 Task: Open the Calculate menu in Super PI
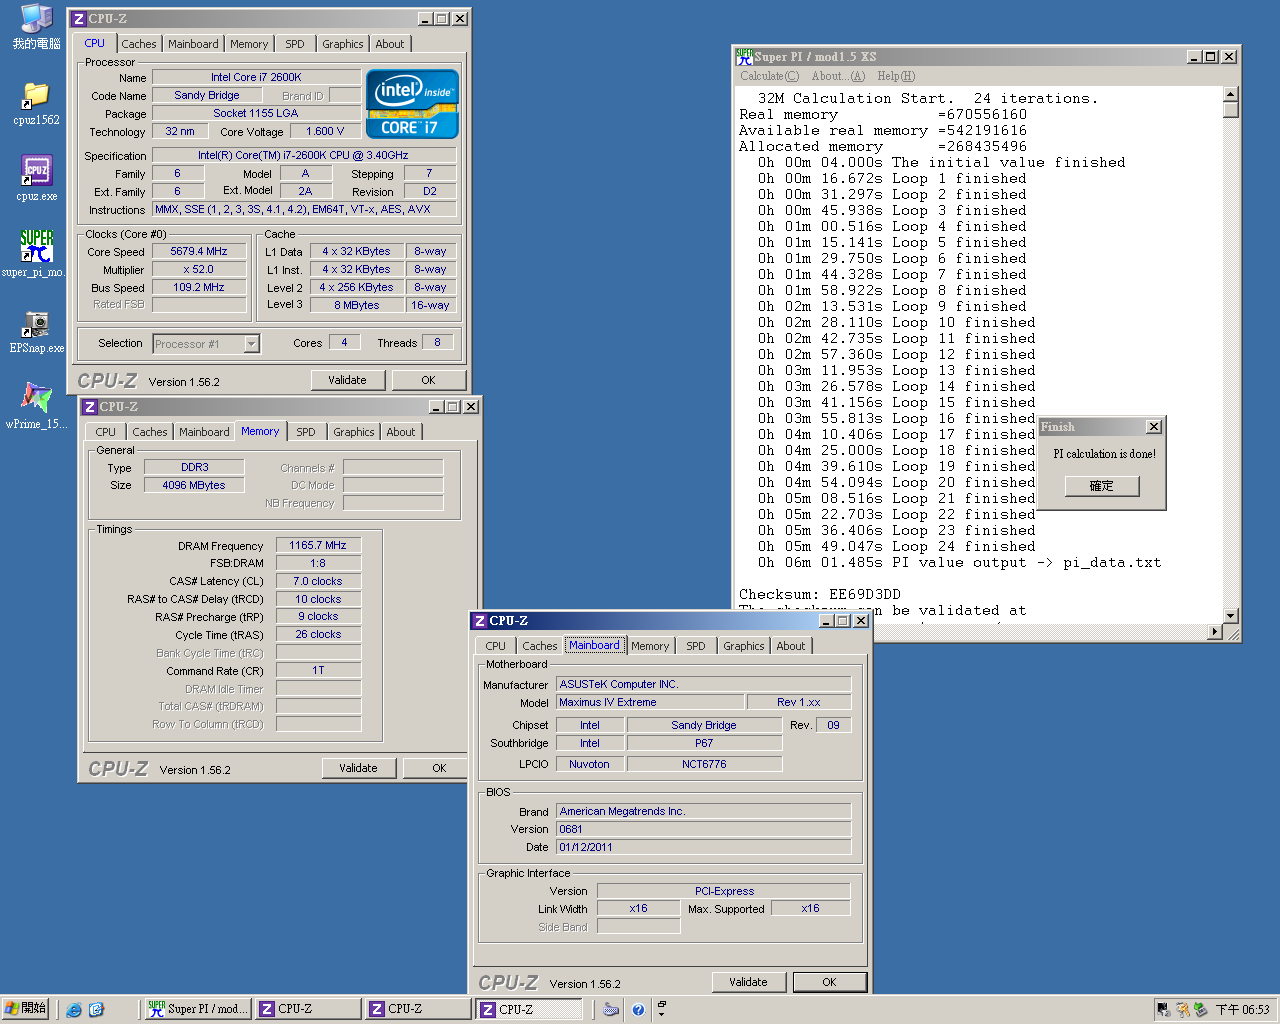pyautogui.click(x=769, y=76)
